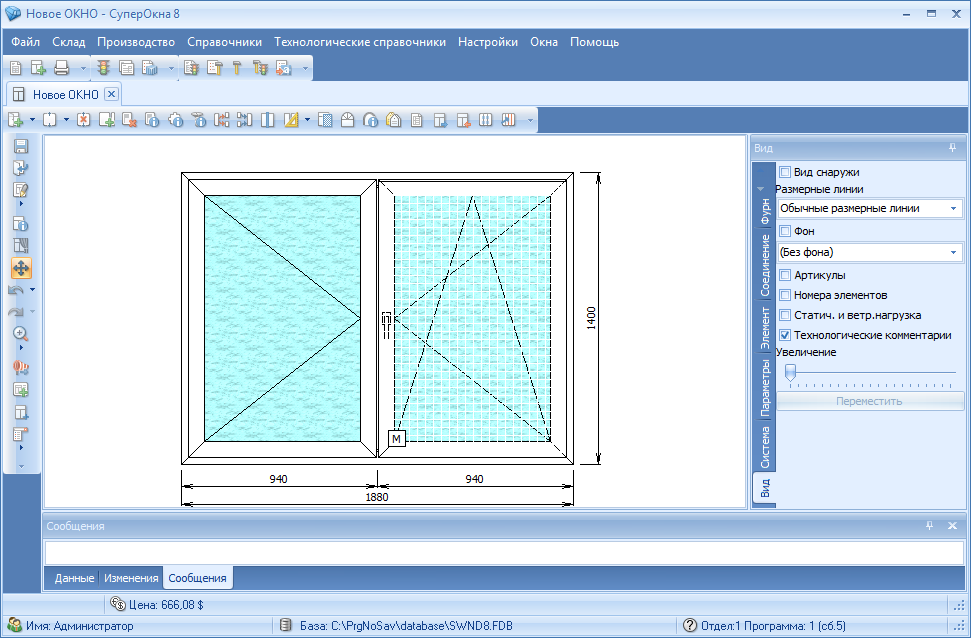Image resolution: width=971 pixels, height=638 pixels.
Task: Enable the Вид снаружи checkbox
Action: click(785, 172)
